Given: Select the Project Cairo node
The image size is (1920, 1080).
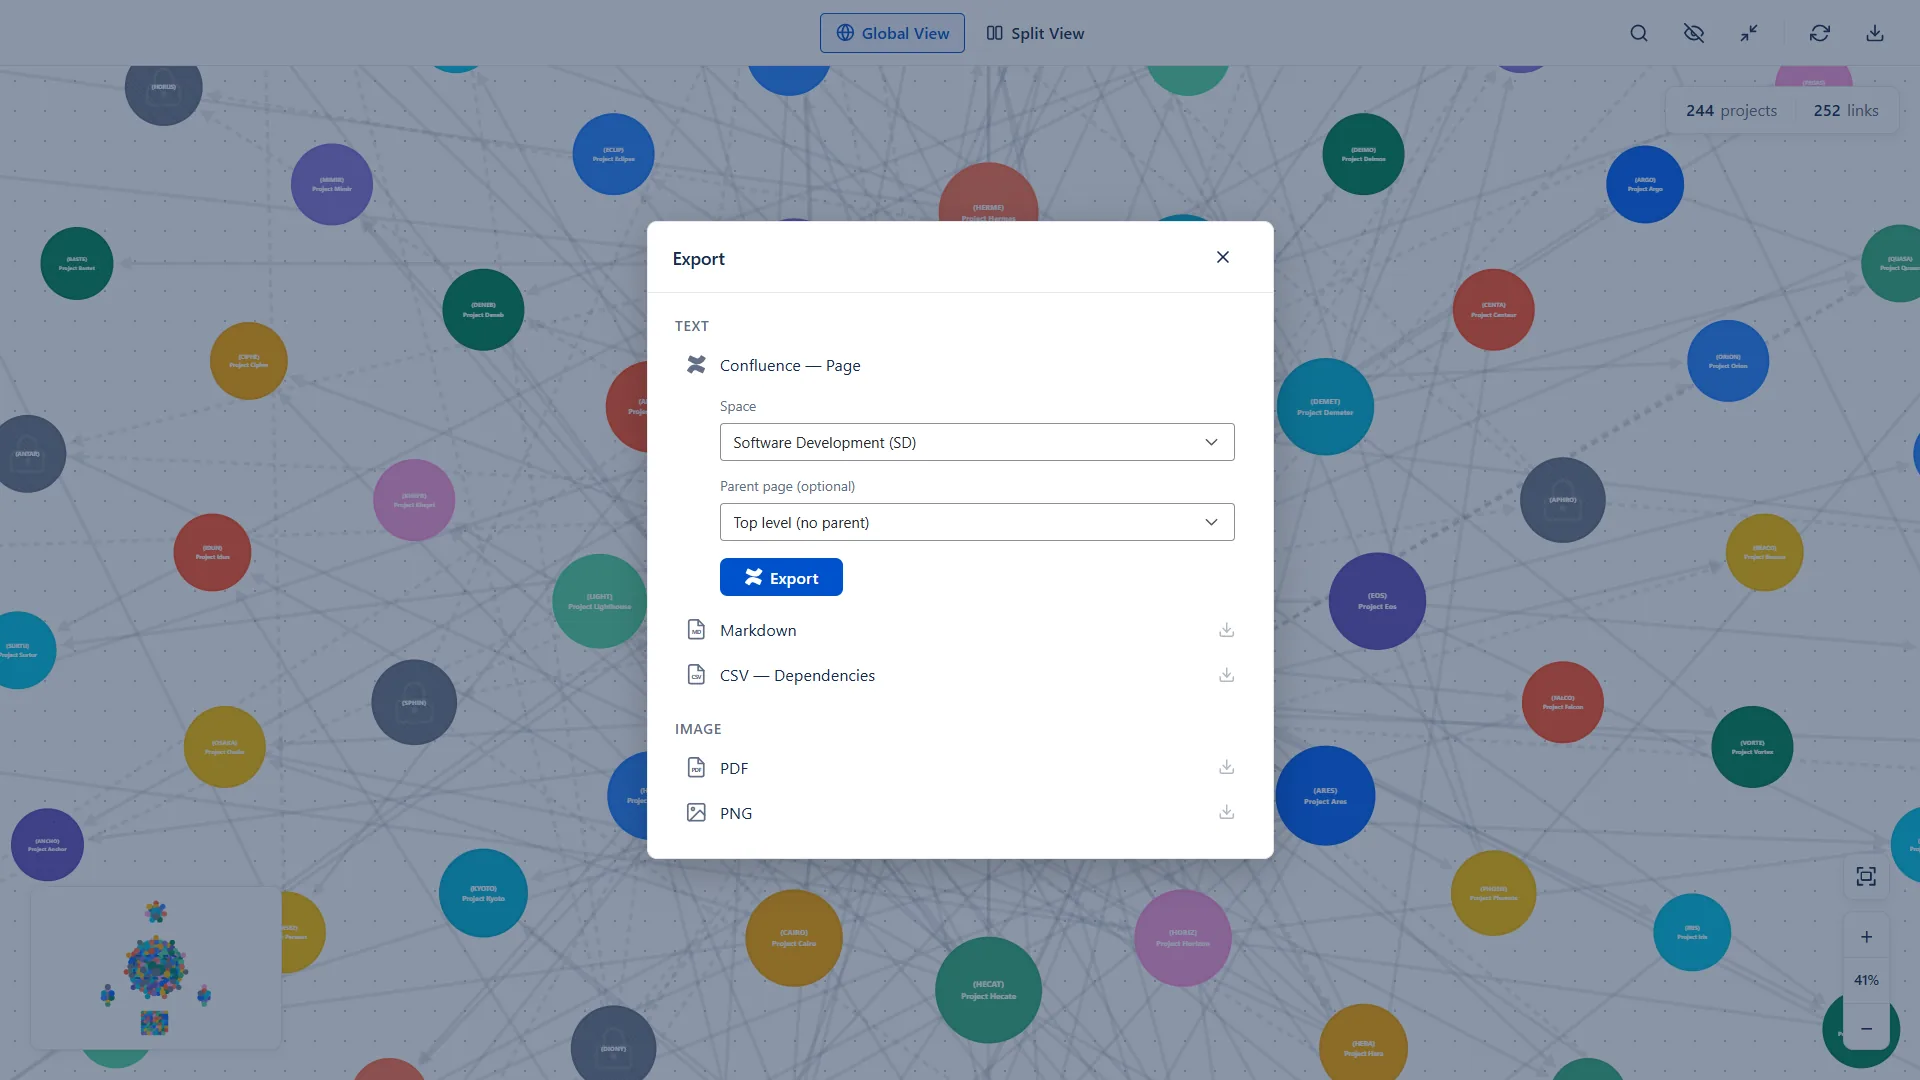Looking at the screenshot, I should tap(794, 938).
